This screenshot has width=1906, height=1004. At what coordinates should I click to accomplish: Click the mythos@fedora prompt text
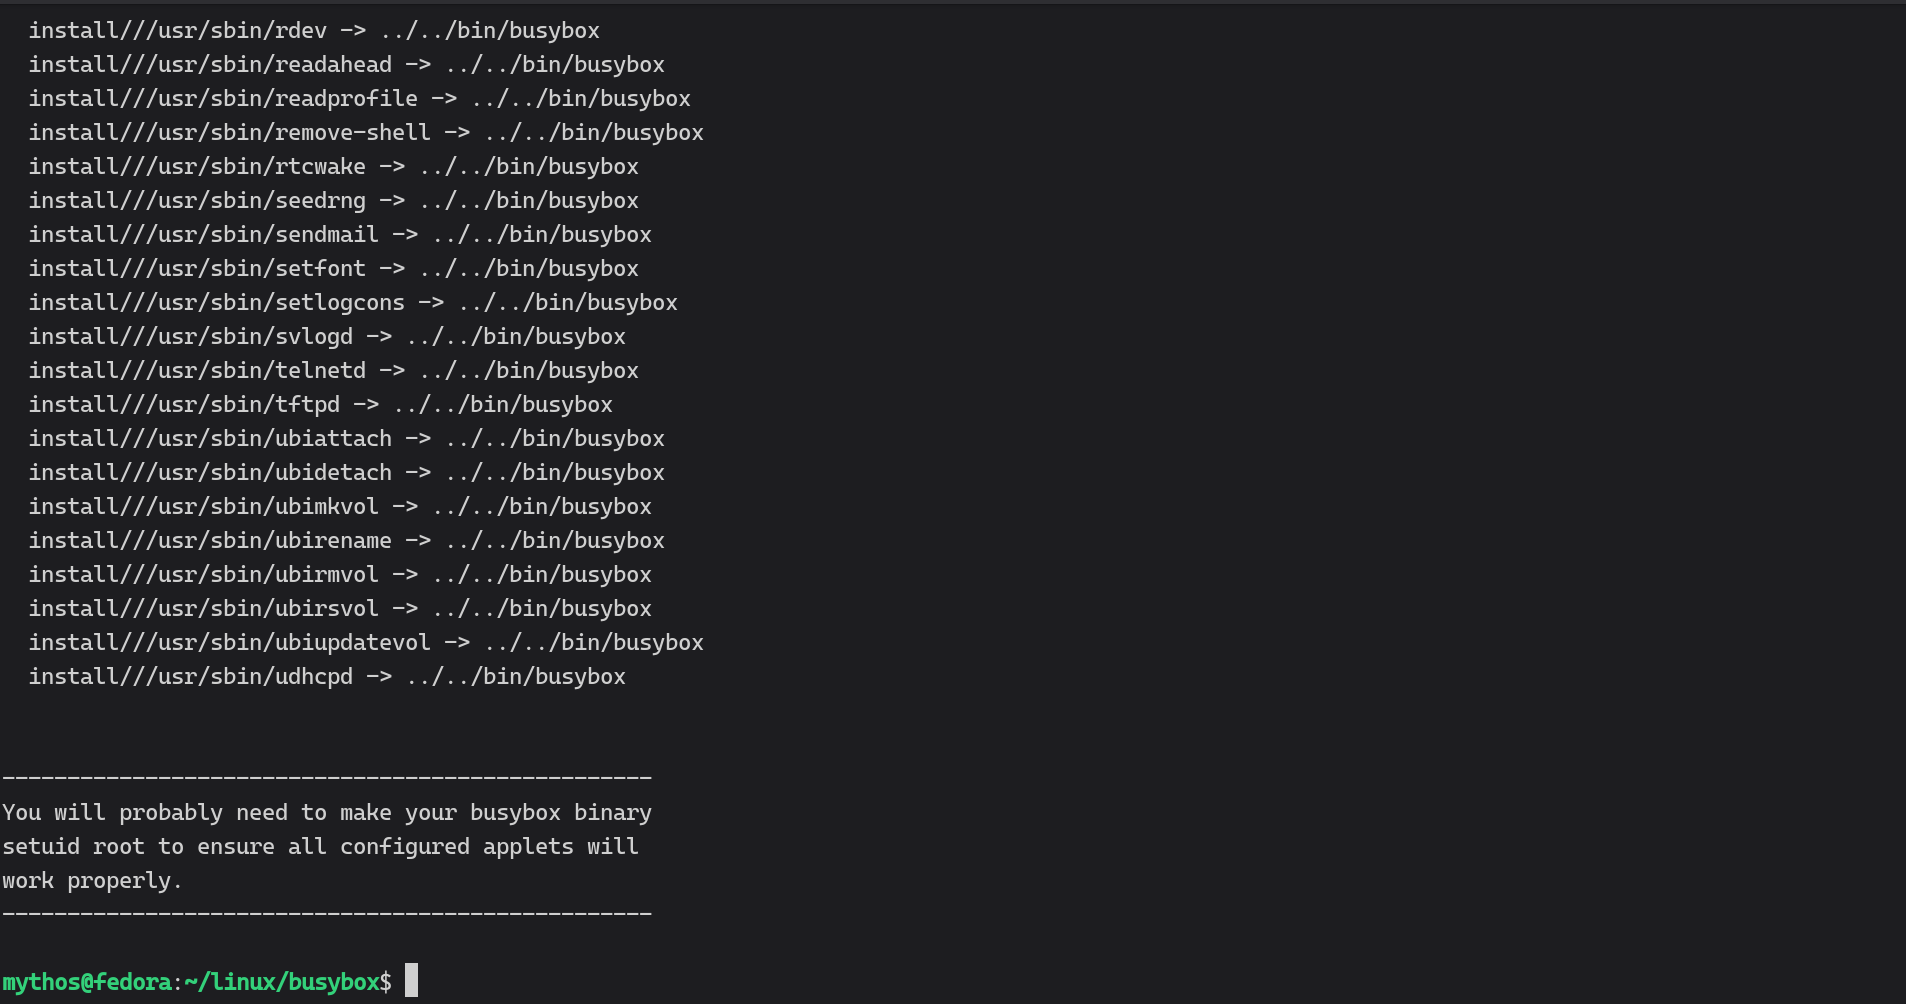click(87, 982)
